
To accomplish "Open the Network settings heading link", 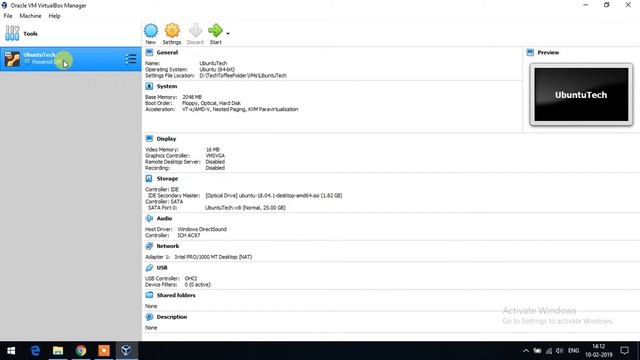I will [168, 247].
